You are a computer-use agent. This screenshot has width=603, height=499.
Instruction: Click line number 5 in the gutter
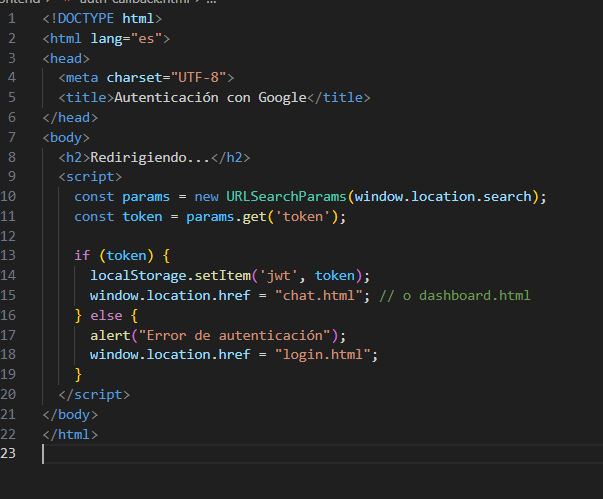[x=12, y=98]
